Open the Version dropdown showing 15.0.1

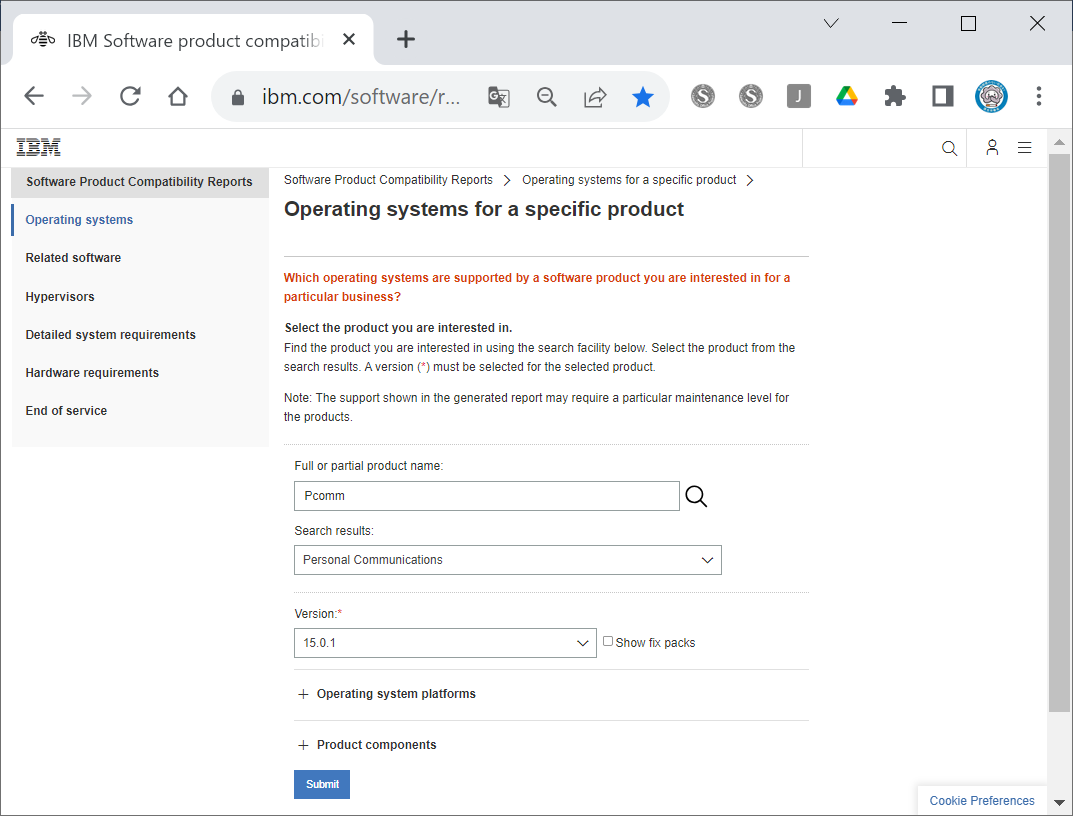click(x=445, y=643)
